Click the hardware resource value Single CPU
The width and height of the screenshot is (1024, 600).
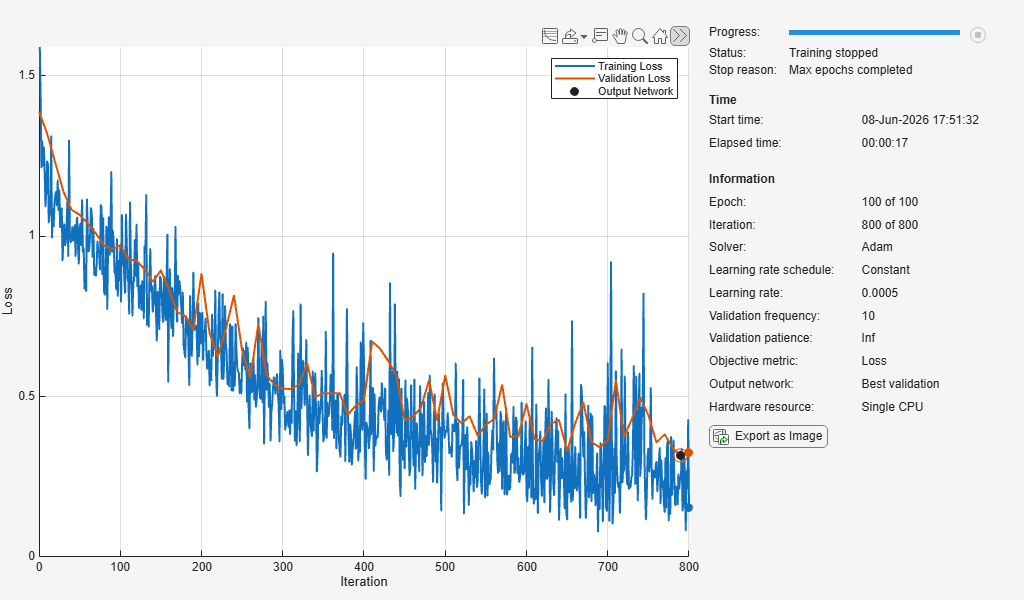tap(892, 407)
